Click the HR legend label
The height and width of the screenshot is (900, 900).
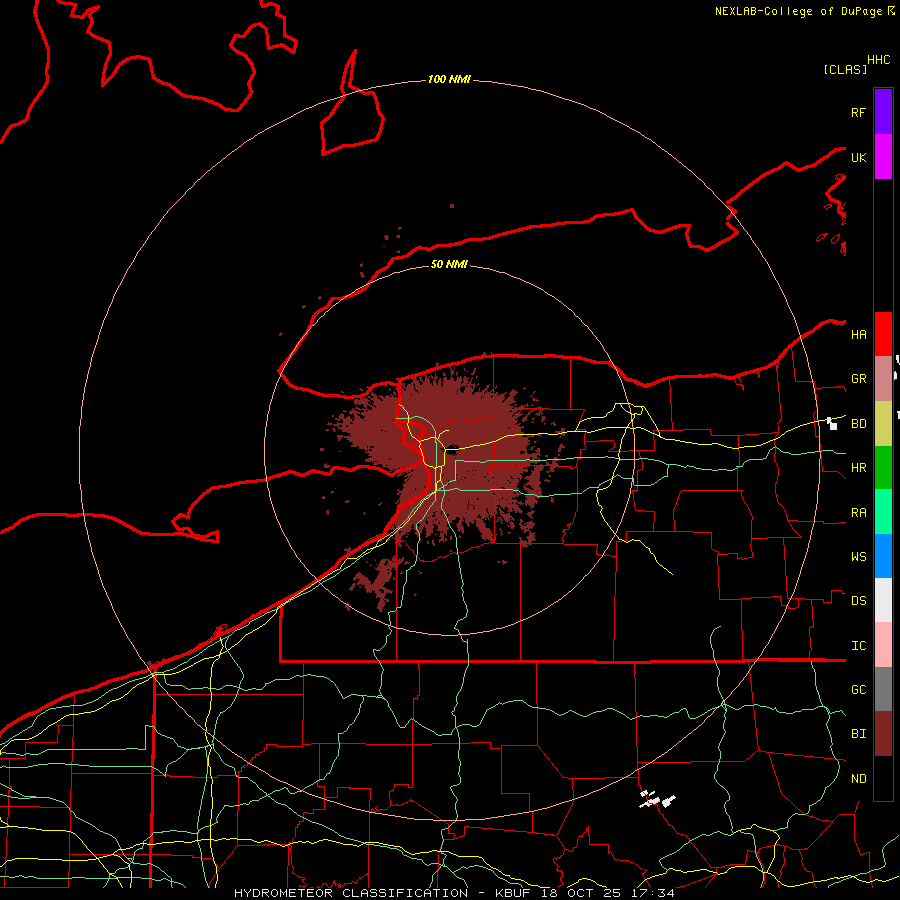click(858, 468)
